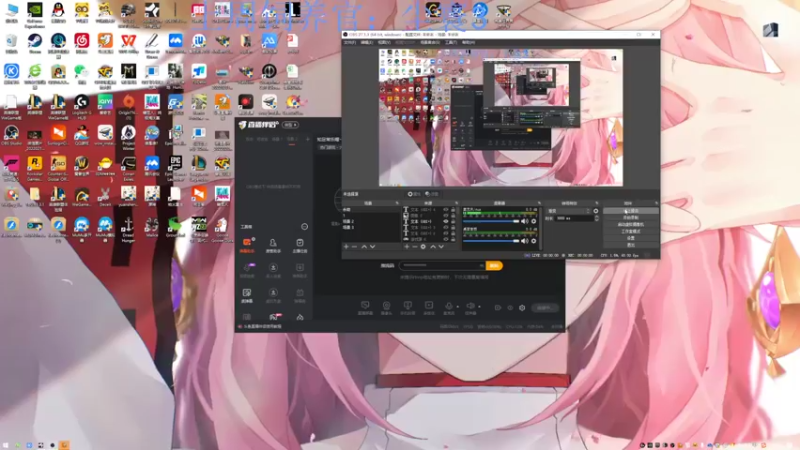
Task: Open the Help menu in OBS
Action: pos(468,42)
